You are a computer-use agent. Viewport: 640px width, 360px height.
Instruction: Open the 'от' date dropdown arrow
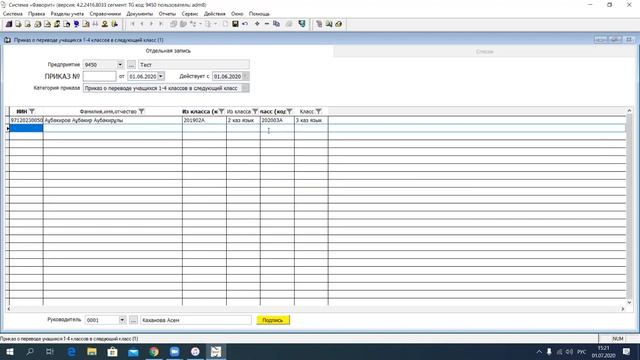[161, 76]
